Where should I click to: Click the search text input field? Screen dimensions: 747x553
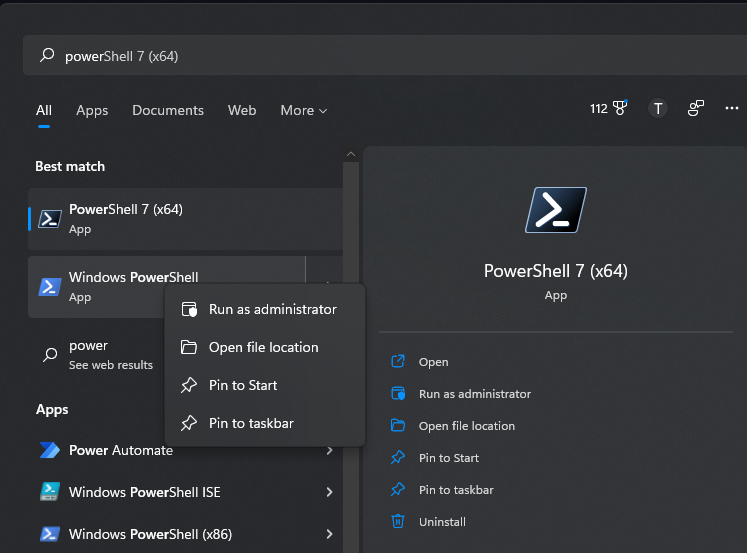tap(380, 56)
